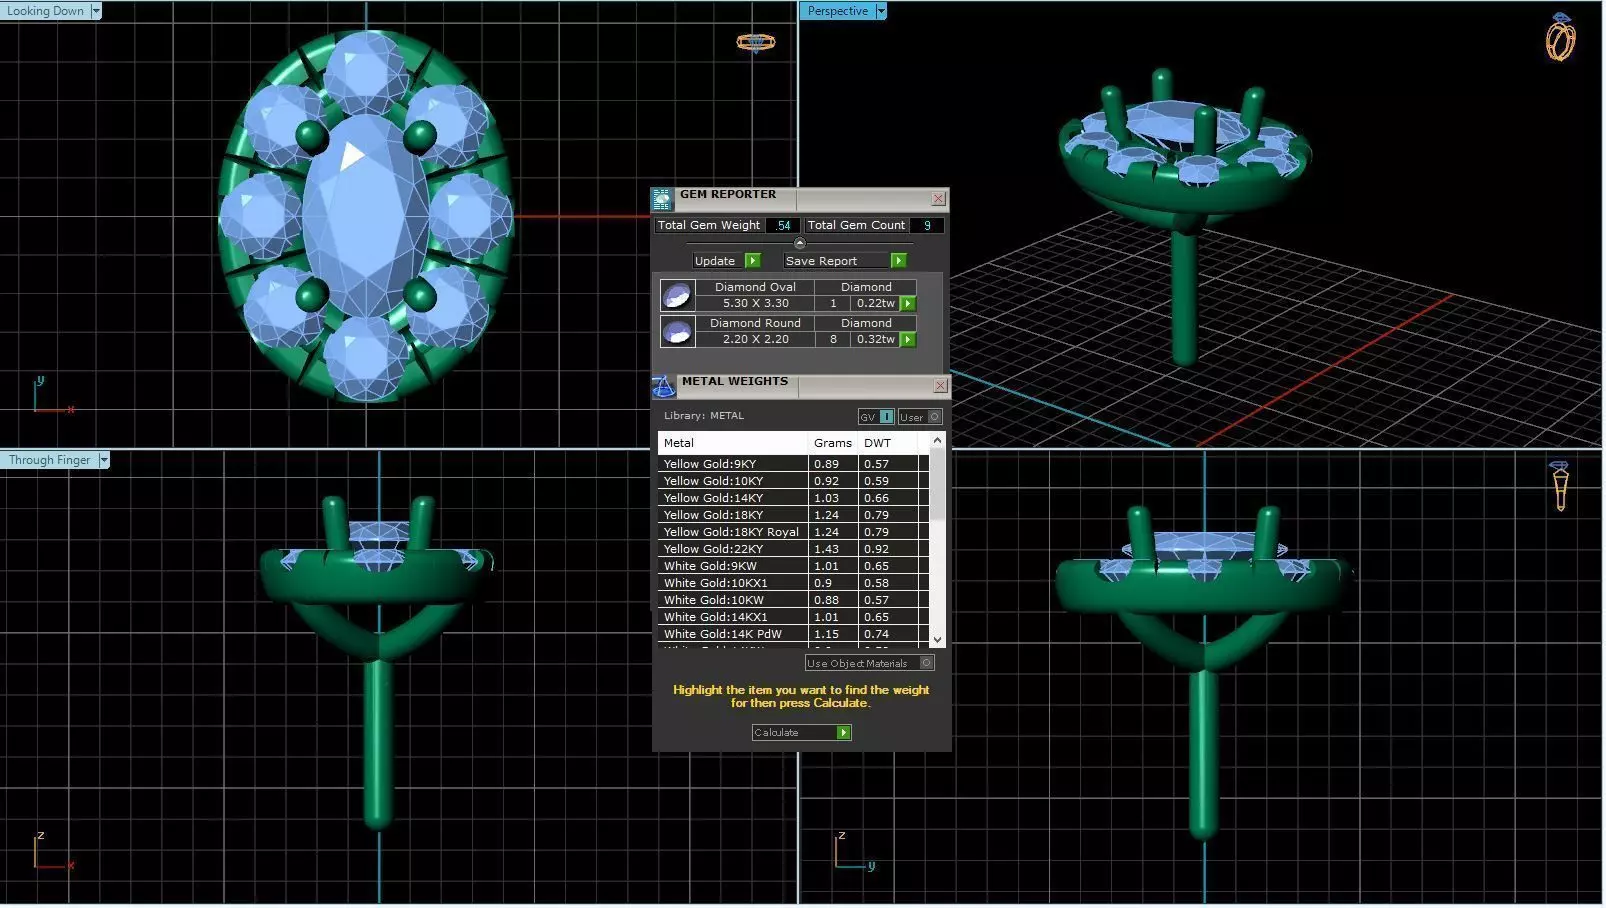
Task: Select the Diamond Oval gem thumbnail
Action: tap(677, 296)
